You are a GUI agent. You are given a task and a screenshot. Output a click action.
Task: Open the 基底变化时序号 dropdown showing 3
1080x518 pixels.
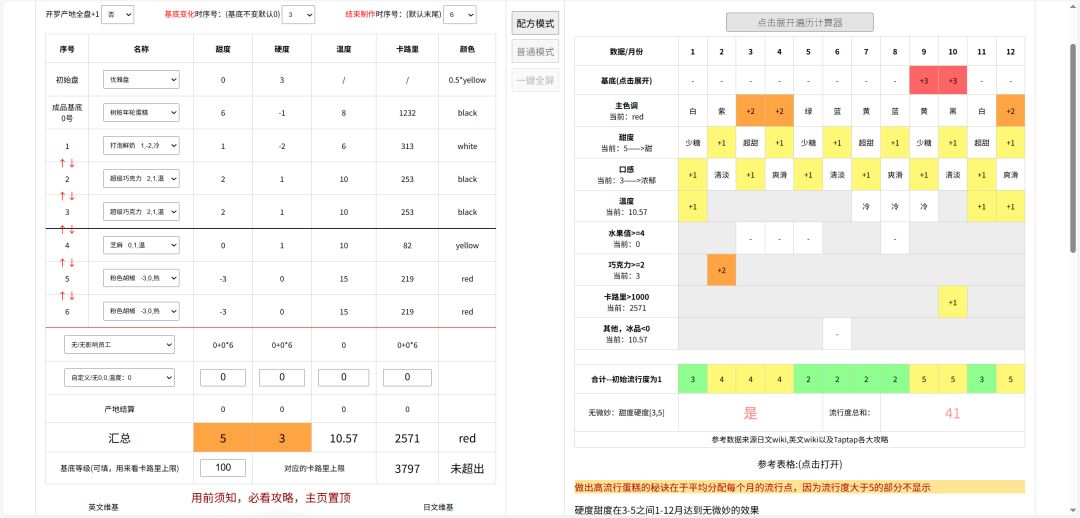(x=299, y=14)
